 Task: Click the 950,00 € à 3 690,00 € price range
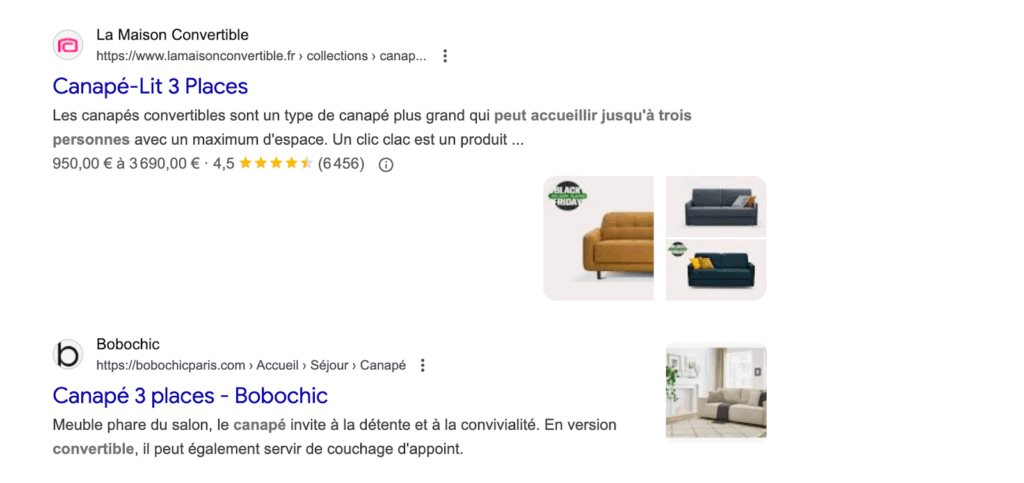(126, 163)
